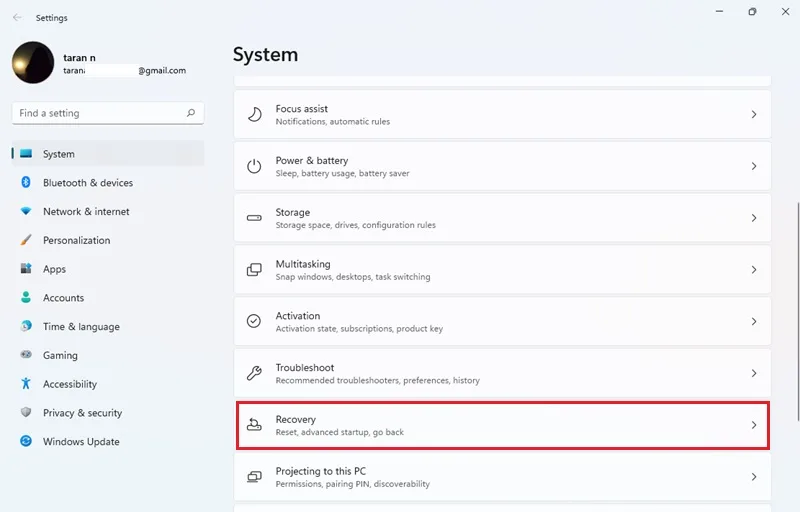Expand Recovery chevron arrow
Image resolution: width=800 pixels, height=512 pixels.
[x=754, y=425]
